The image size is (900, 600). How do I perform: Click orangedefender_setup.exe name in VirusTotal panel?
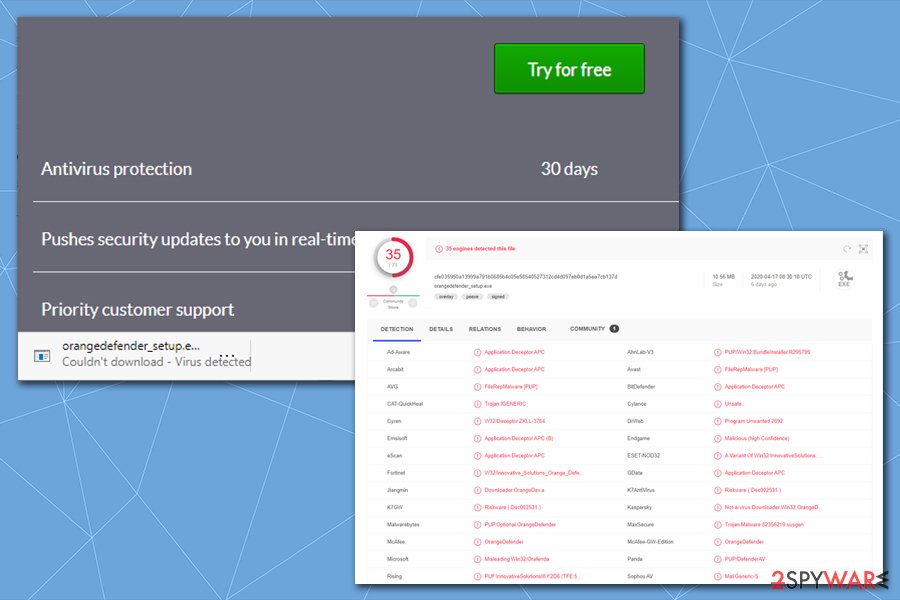click(x=463, y=286)
